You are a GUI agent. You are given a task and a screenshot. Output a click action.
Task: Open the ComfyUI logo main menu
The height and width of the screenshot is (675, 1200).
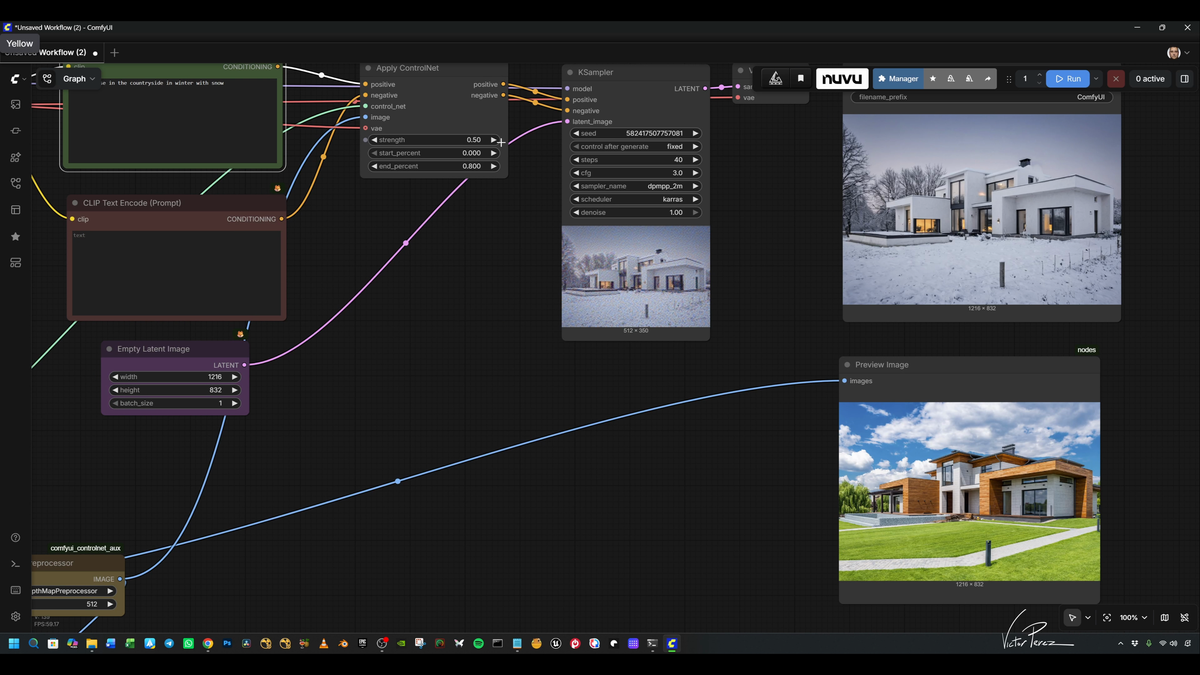tap(15, 78)
